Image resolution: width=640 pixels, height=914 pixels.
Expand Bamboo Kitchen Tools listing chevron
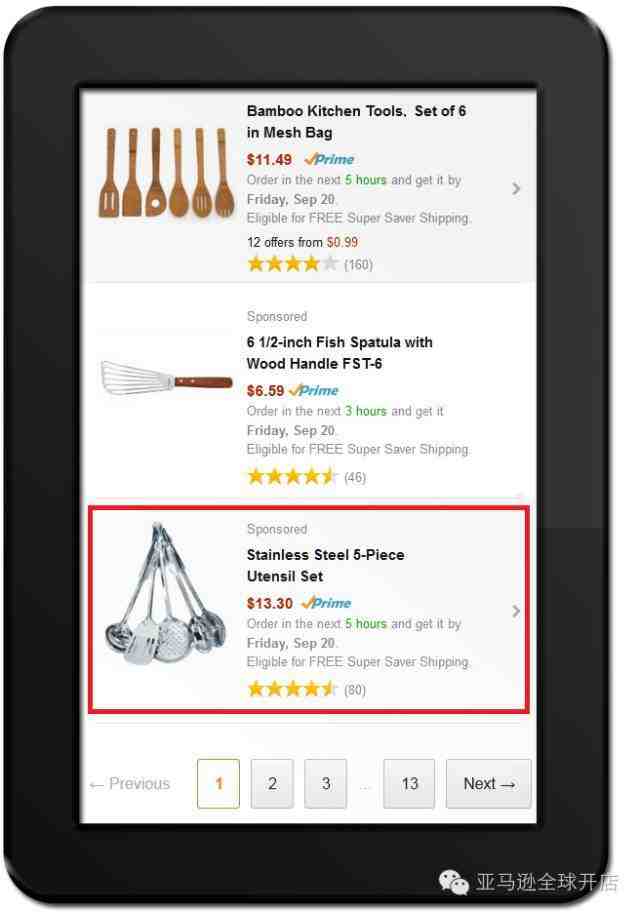click(x=516, y=188)
